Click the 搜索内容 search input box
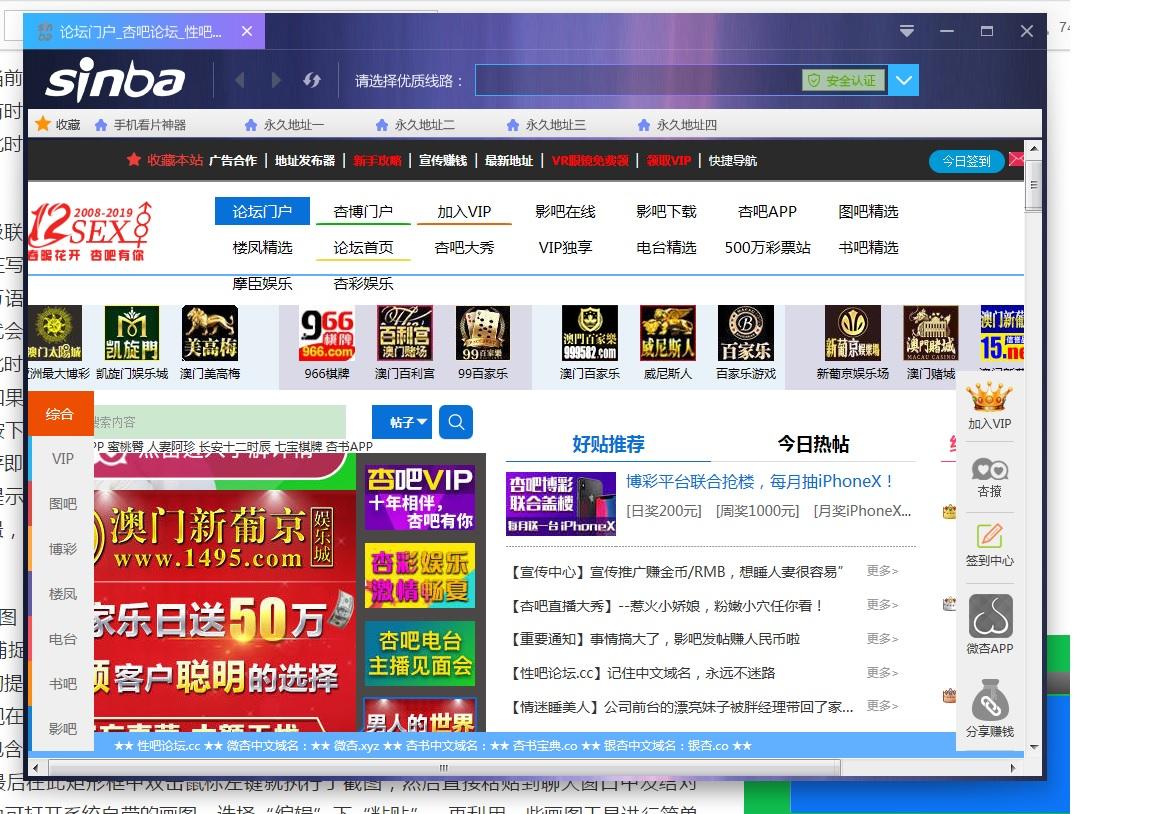The height and width of the screenshot is (814, 1152). [x=220, y=422]
